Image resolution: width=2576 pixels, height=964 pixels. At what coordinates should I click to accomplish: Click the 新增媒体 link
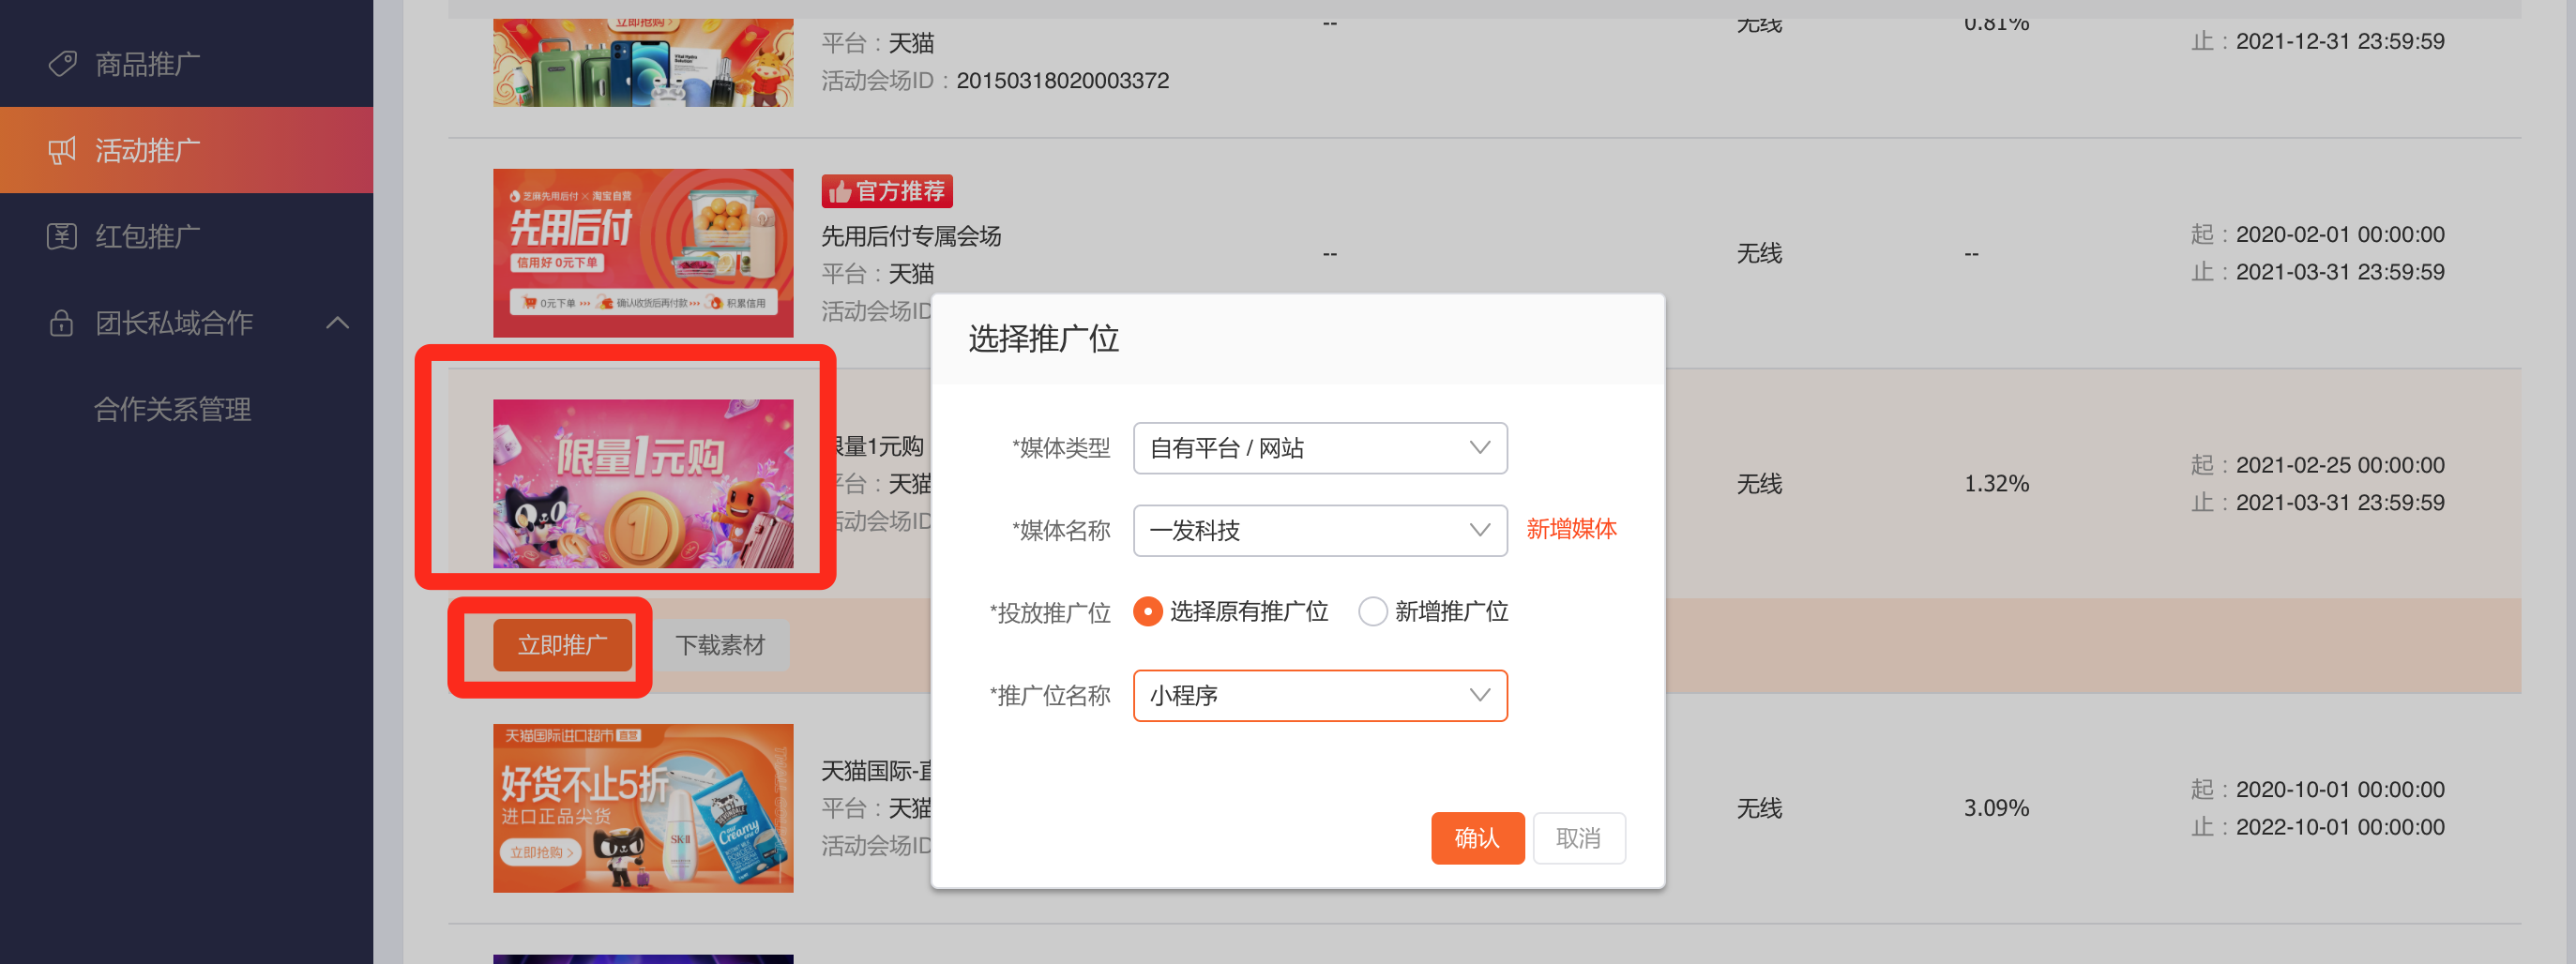click(x=1571, y=529)
